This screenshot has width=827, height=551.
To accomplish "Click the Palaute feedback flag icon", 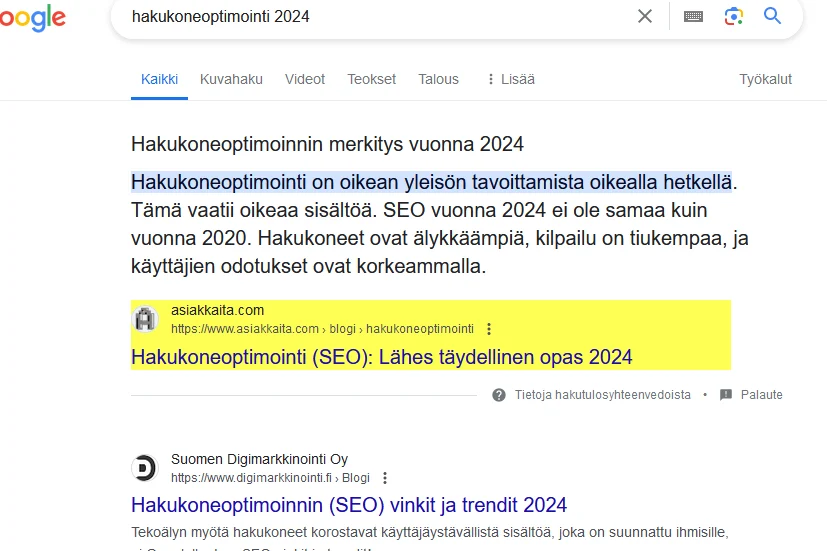I will (726, 395).
